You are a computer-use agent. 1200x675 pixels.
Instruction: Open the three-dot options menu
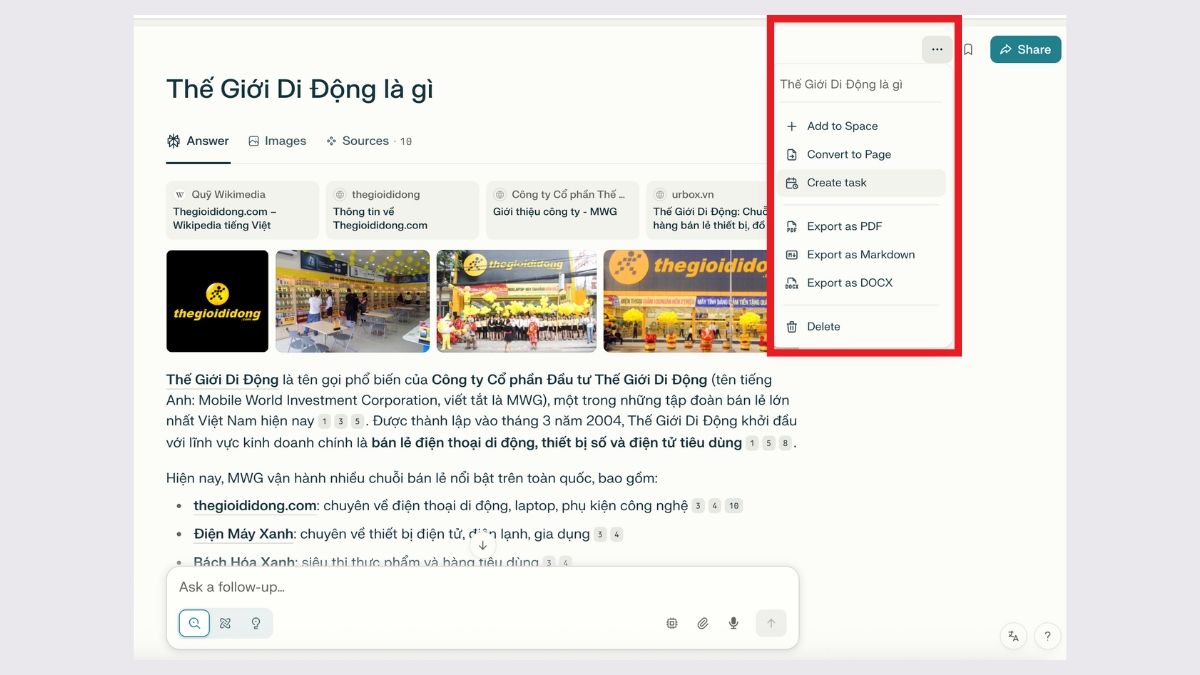coord(936,49)
